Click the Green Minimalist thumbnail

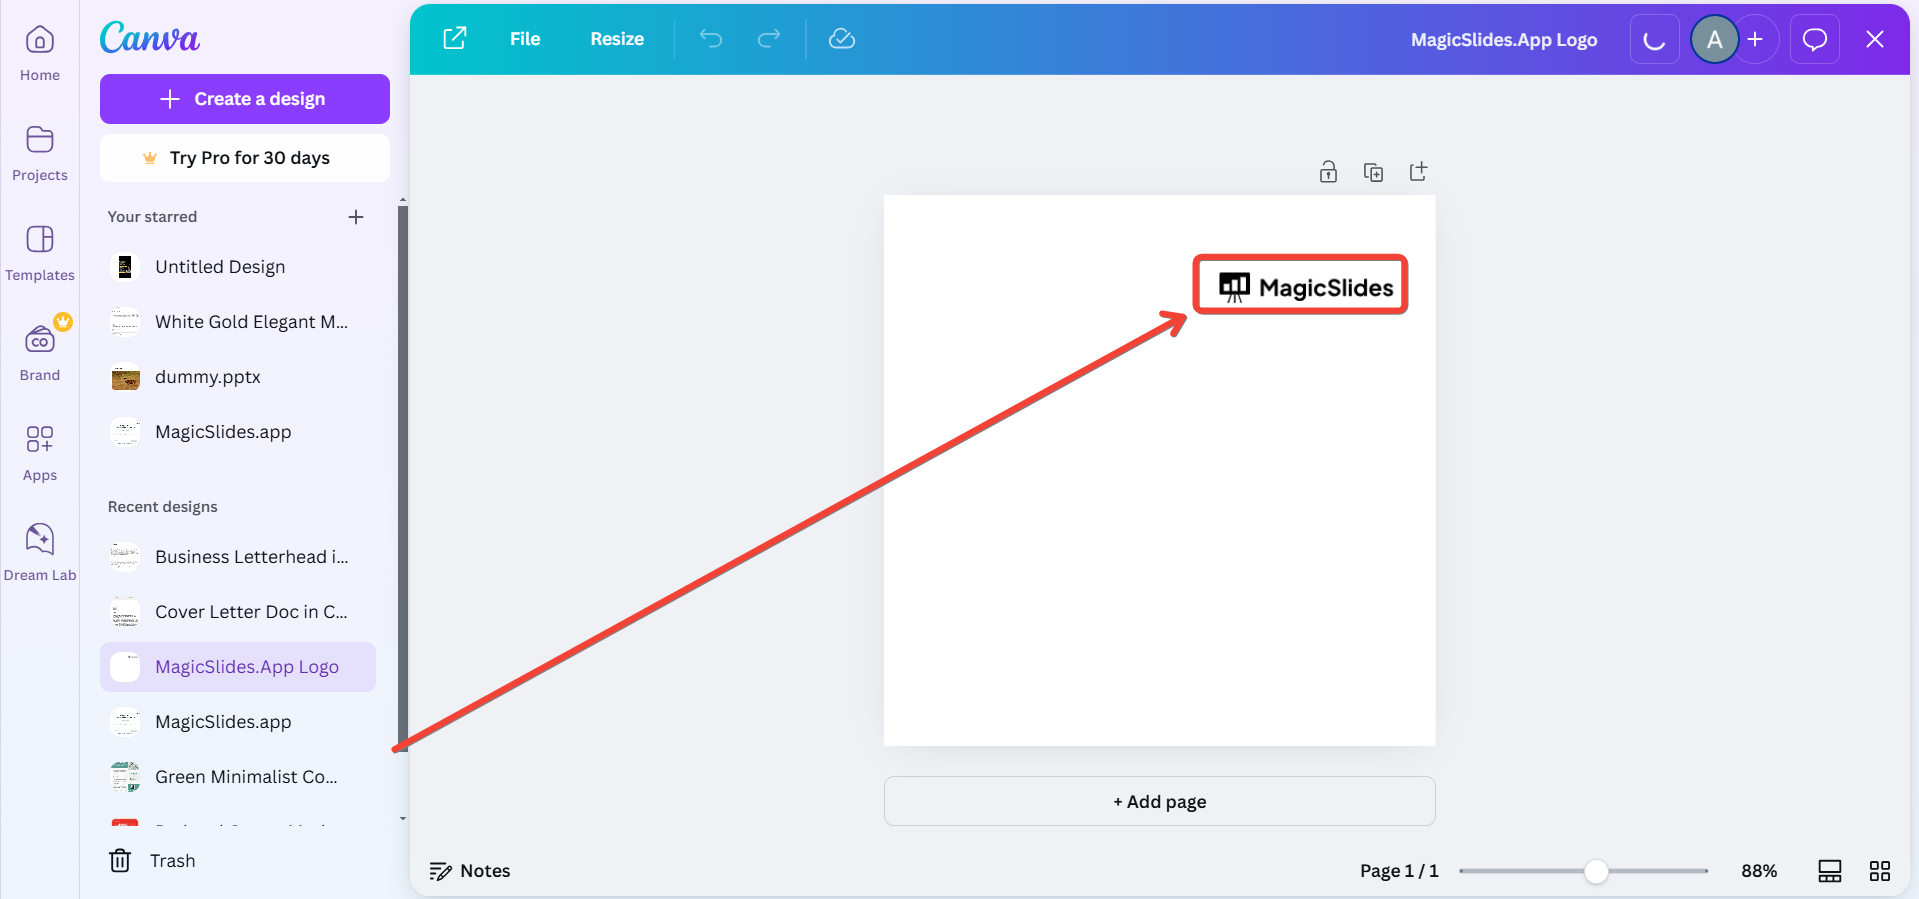point(125,777)
